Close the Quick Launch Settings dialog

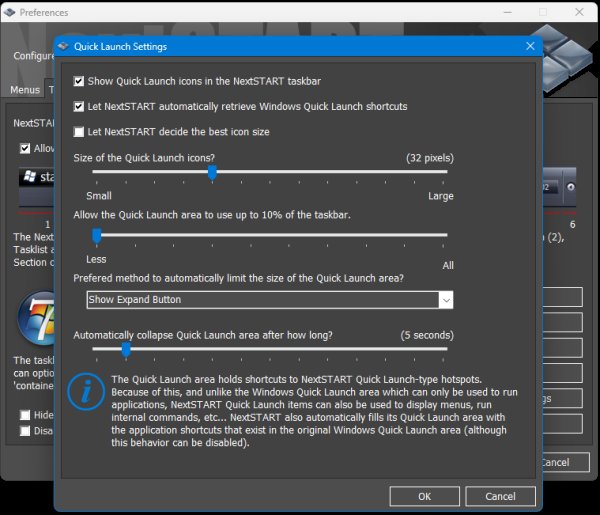click(x=530, y=46)
